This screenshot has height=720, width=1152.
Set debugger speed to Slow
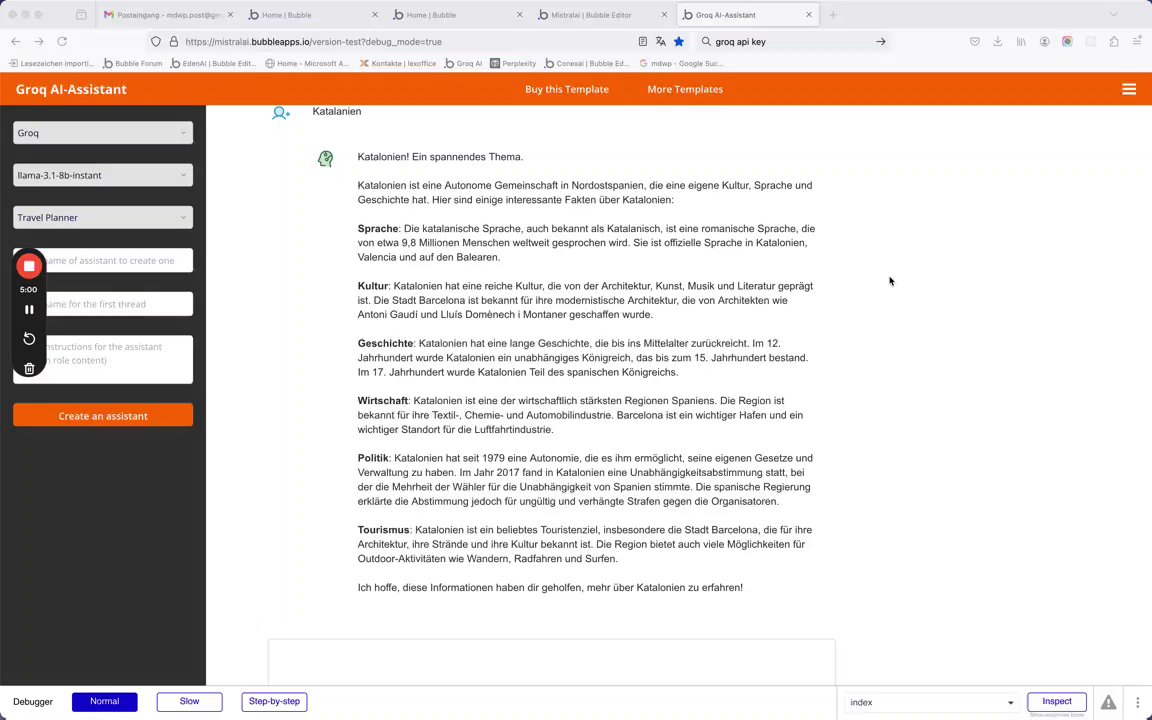pos(190,702)
